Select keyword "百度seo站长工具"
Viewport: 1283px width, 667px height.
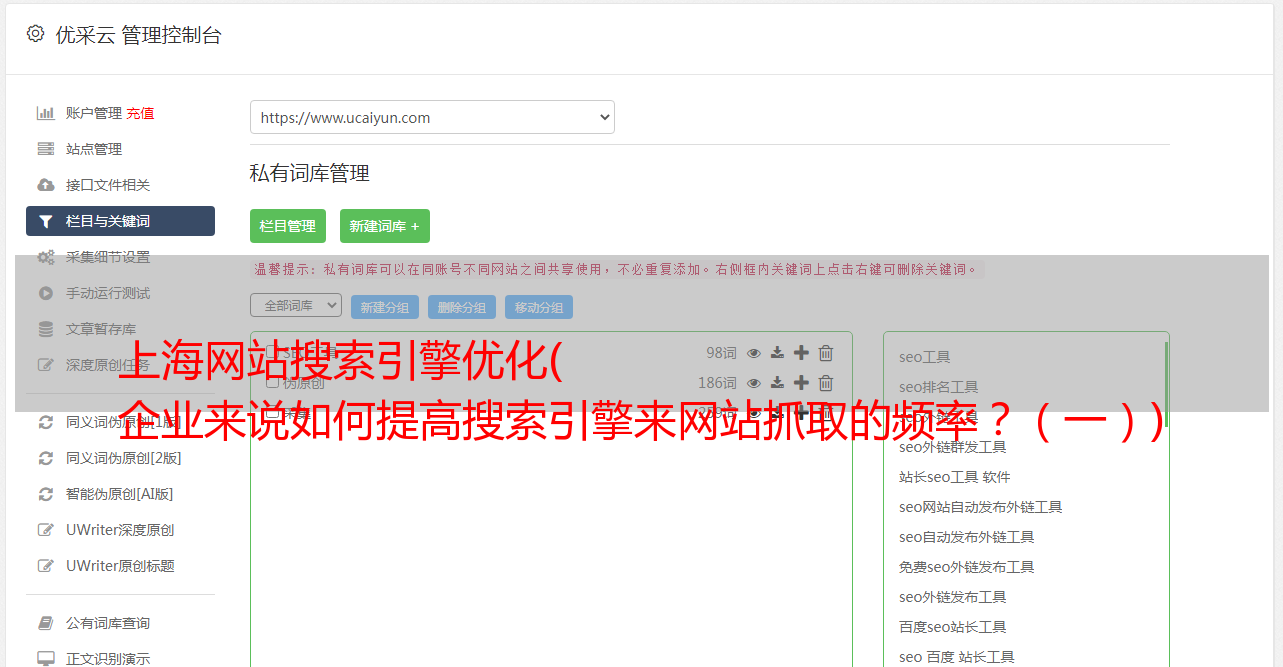click(x=953, y=627)
